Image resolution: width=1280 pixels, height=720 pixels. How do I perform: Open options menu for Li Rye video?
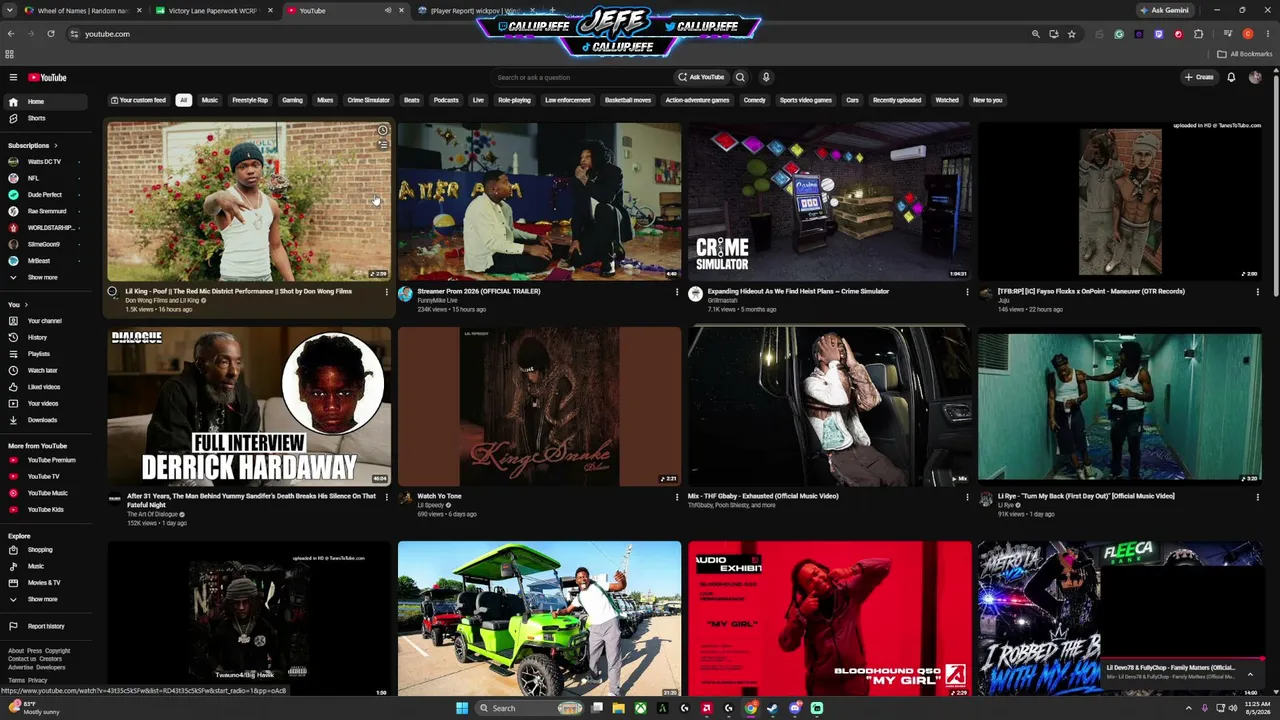pos(1257,497)
